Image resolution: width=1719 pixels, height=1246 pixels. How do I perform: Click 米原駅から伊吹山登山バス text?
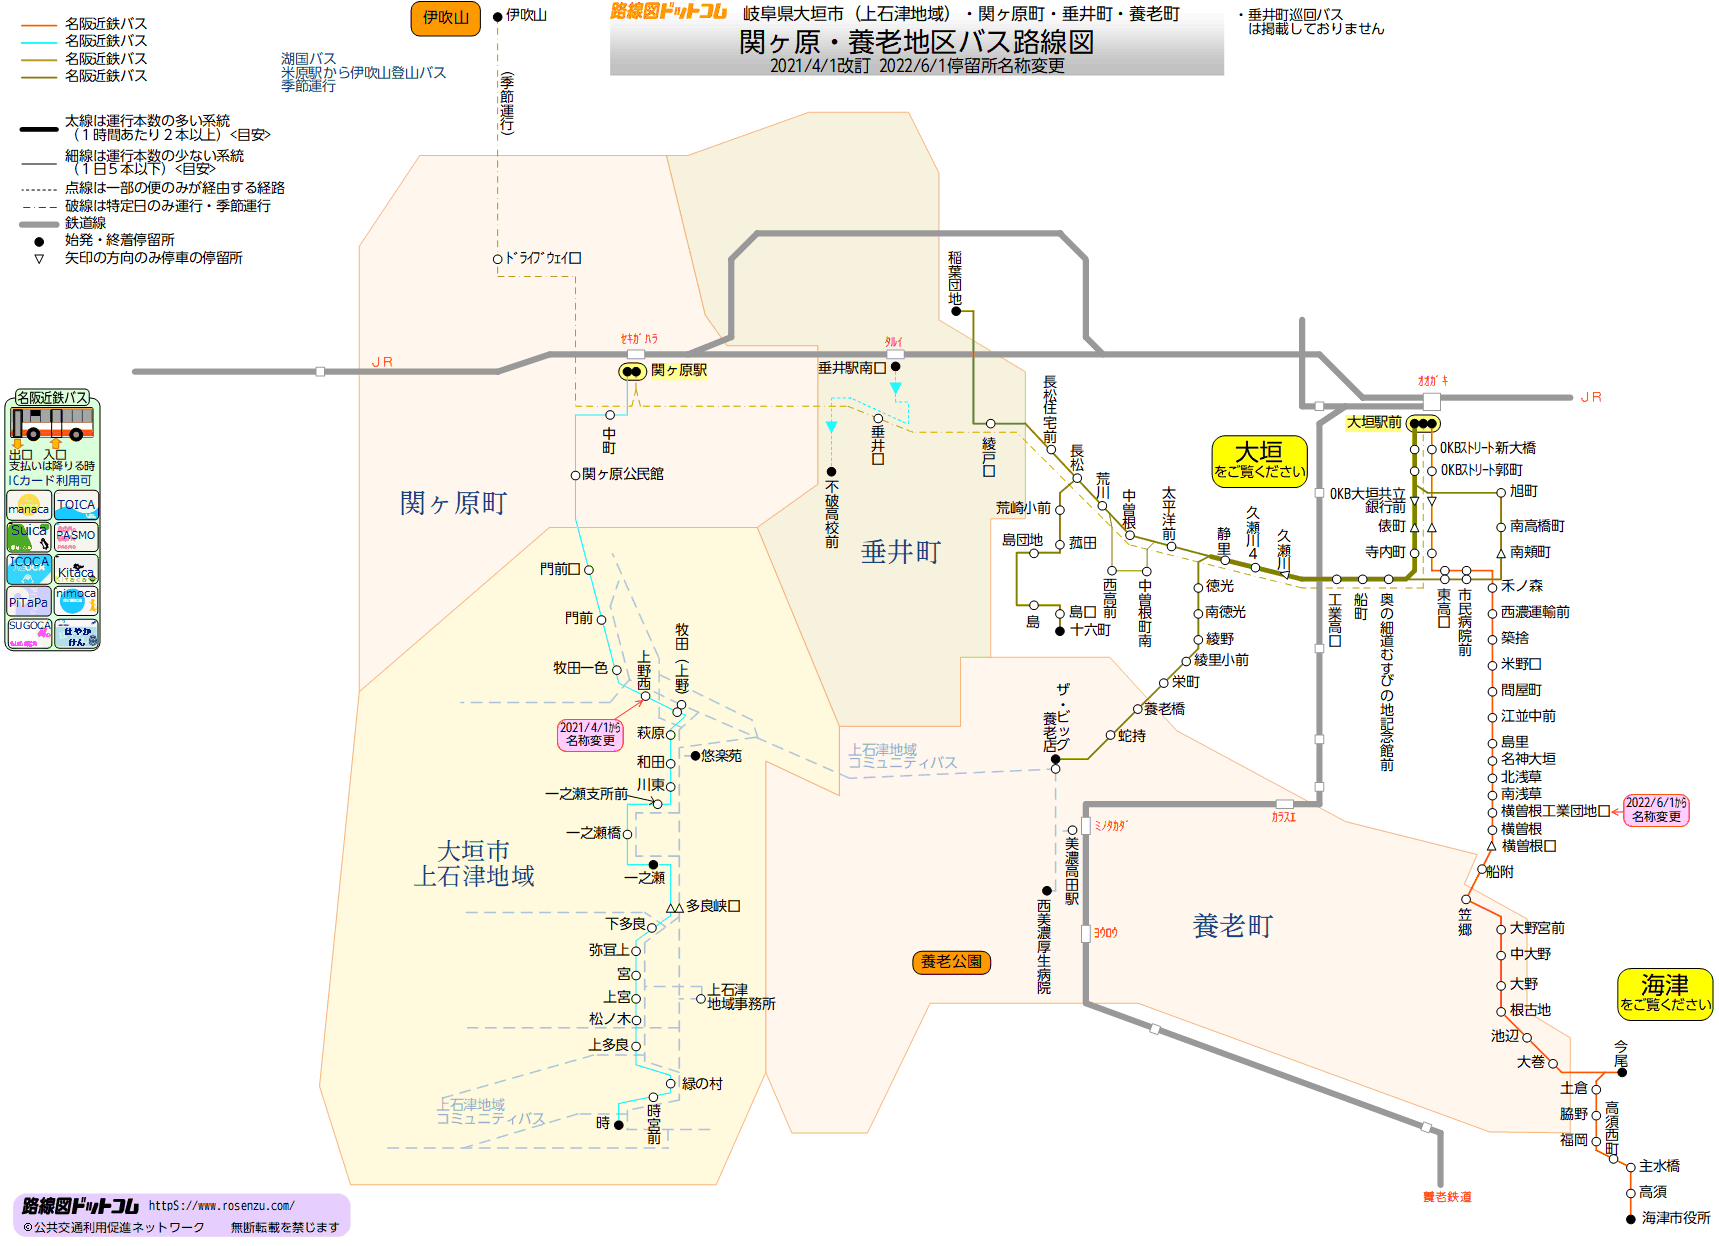(x=363, y=73)
